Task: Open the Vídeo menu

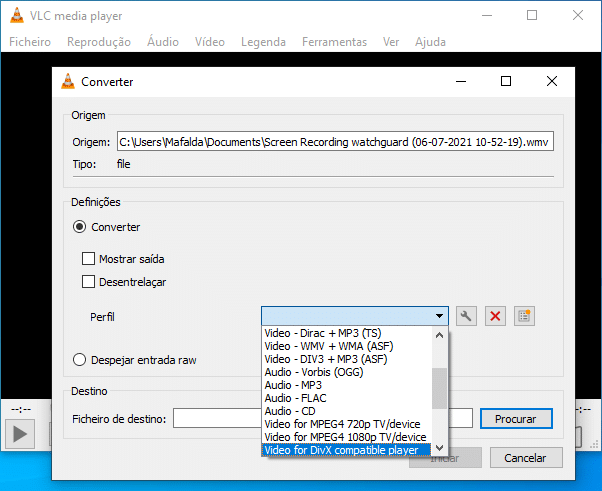Action: pyautogui.click(x=210, y=41)
